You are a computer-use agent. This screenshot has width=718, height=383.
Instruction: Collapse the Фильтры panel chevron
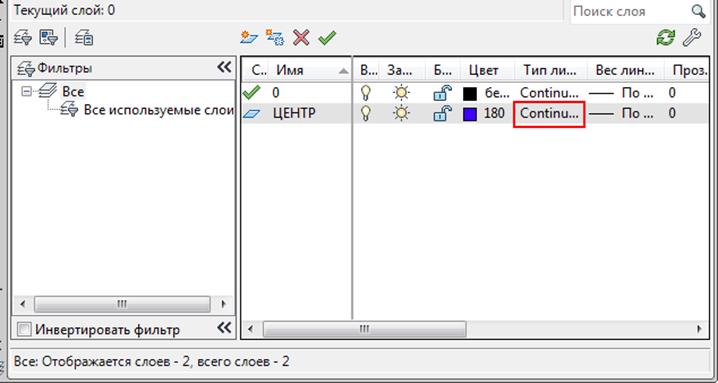(x=224, y=68)
